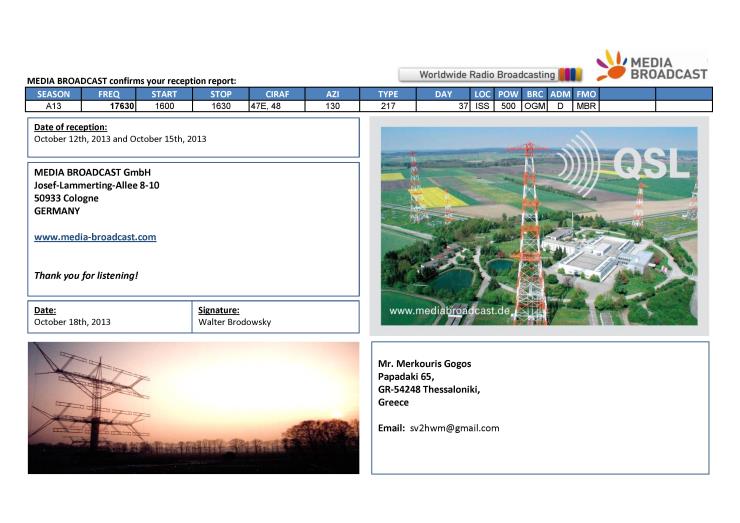Select the TYPE column header
This screenshot has width=740, height=523.
pos(388,94)
